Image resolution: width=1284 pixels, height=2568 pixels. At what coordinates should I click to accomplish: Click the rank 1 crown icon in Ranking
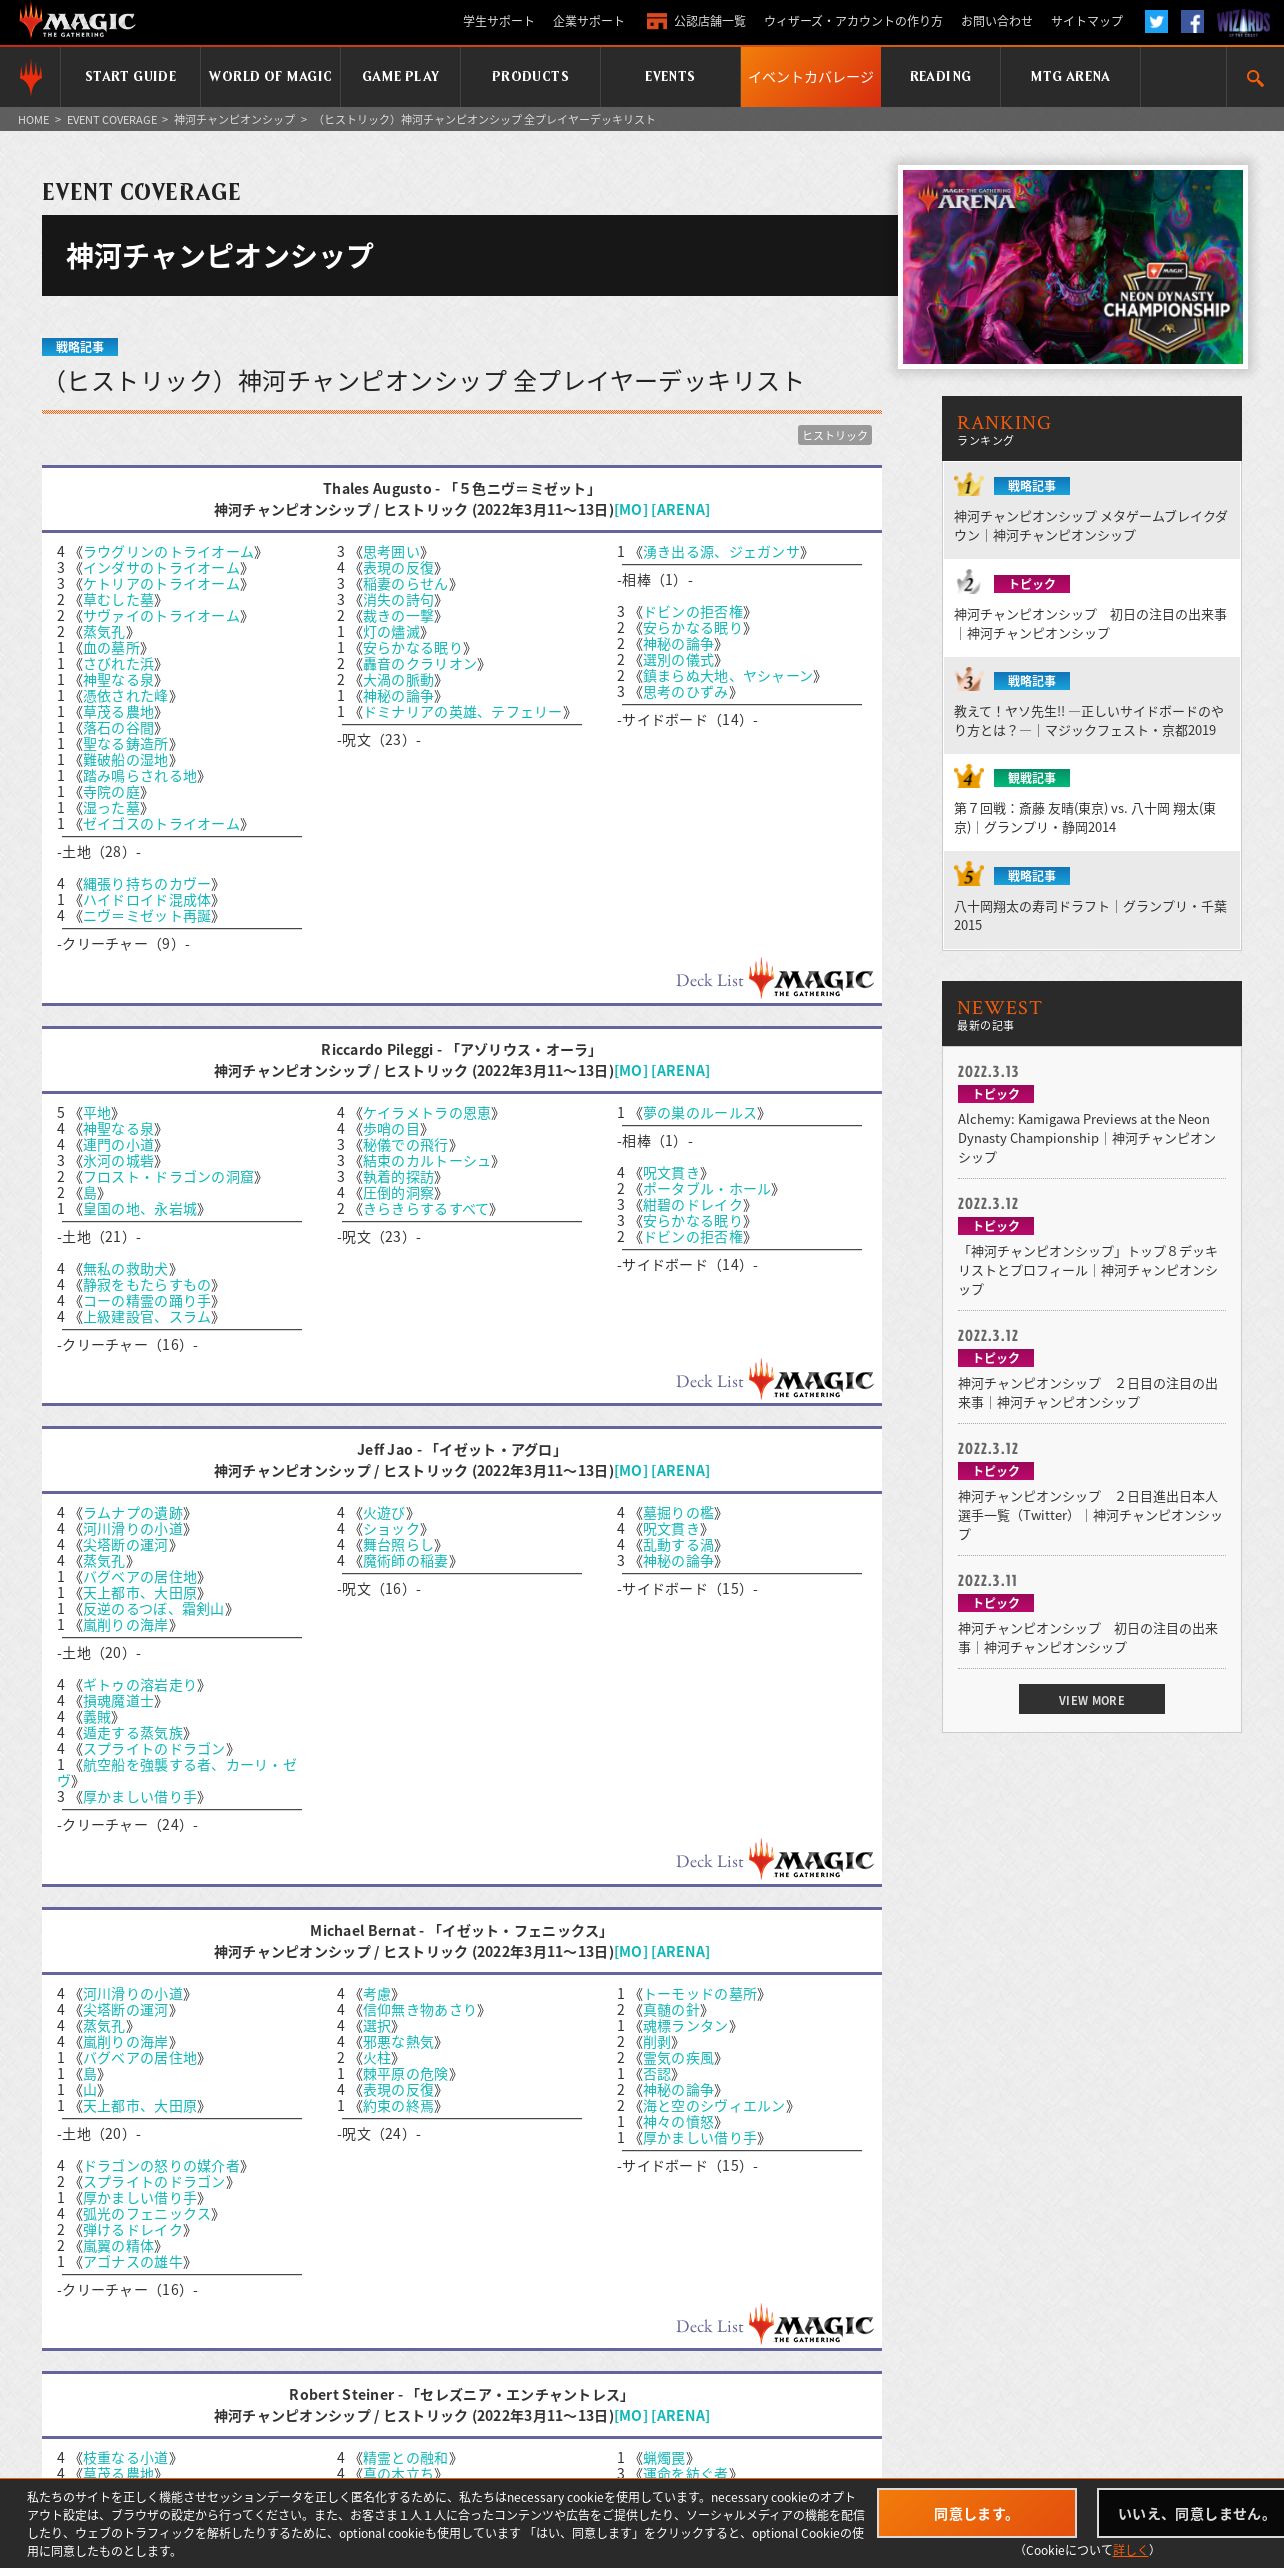pyautogui.click(x=968, y=485)
